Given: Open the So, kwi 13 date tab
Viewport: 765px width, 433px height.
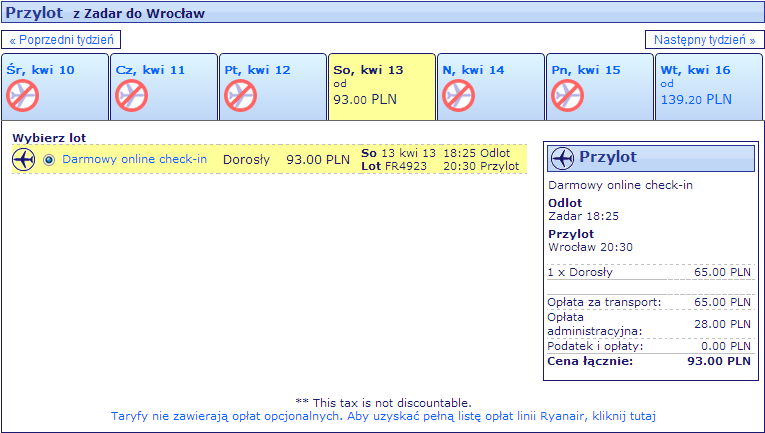Looking at the screenshot, I should (382, 87).
